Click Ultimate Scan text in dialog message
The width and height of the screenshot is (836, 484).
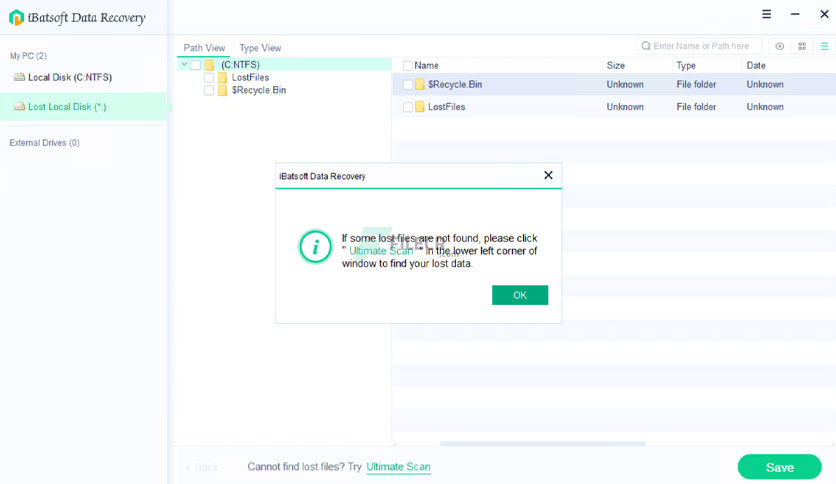[381, 251]
